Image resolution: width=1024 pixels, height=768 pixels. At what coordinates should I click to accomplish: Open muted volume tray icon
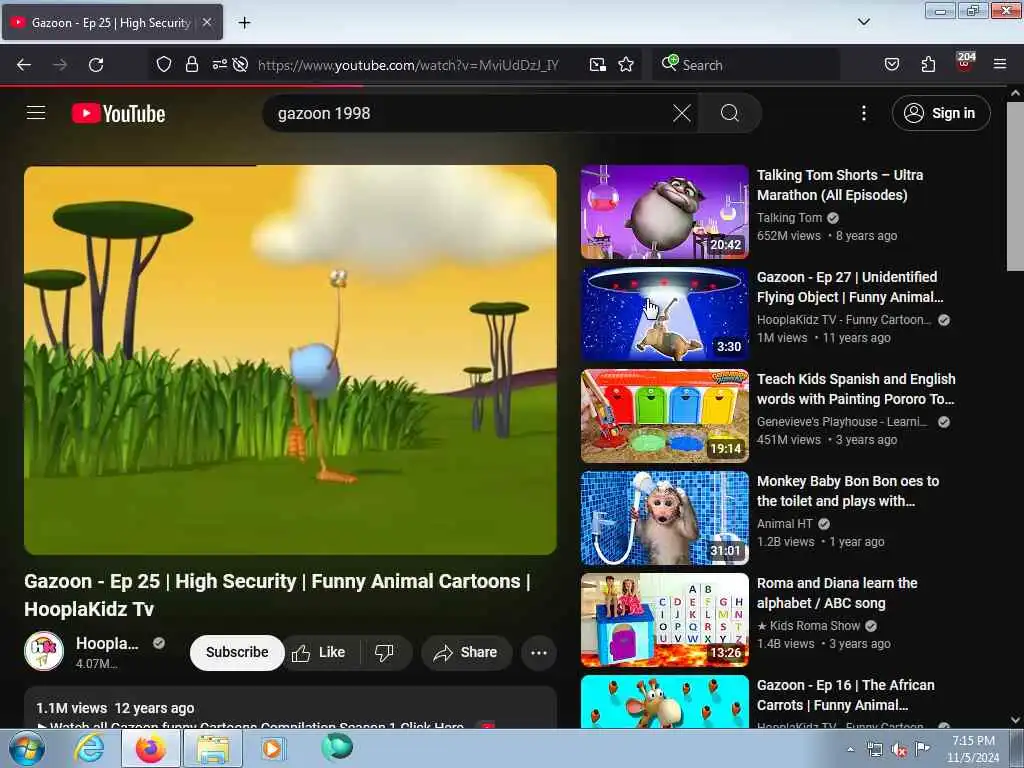899,750
